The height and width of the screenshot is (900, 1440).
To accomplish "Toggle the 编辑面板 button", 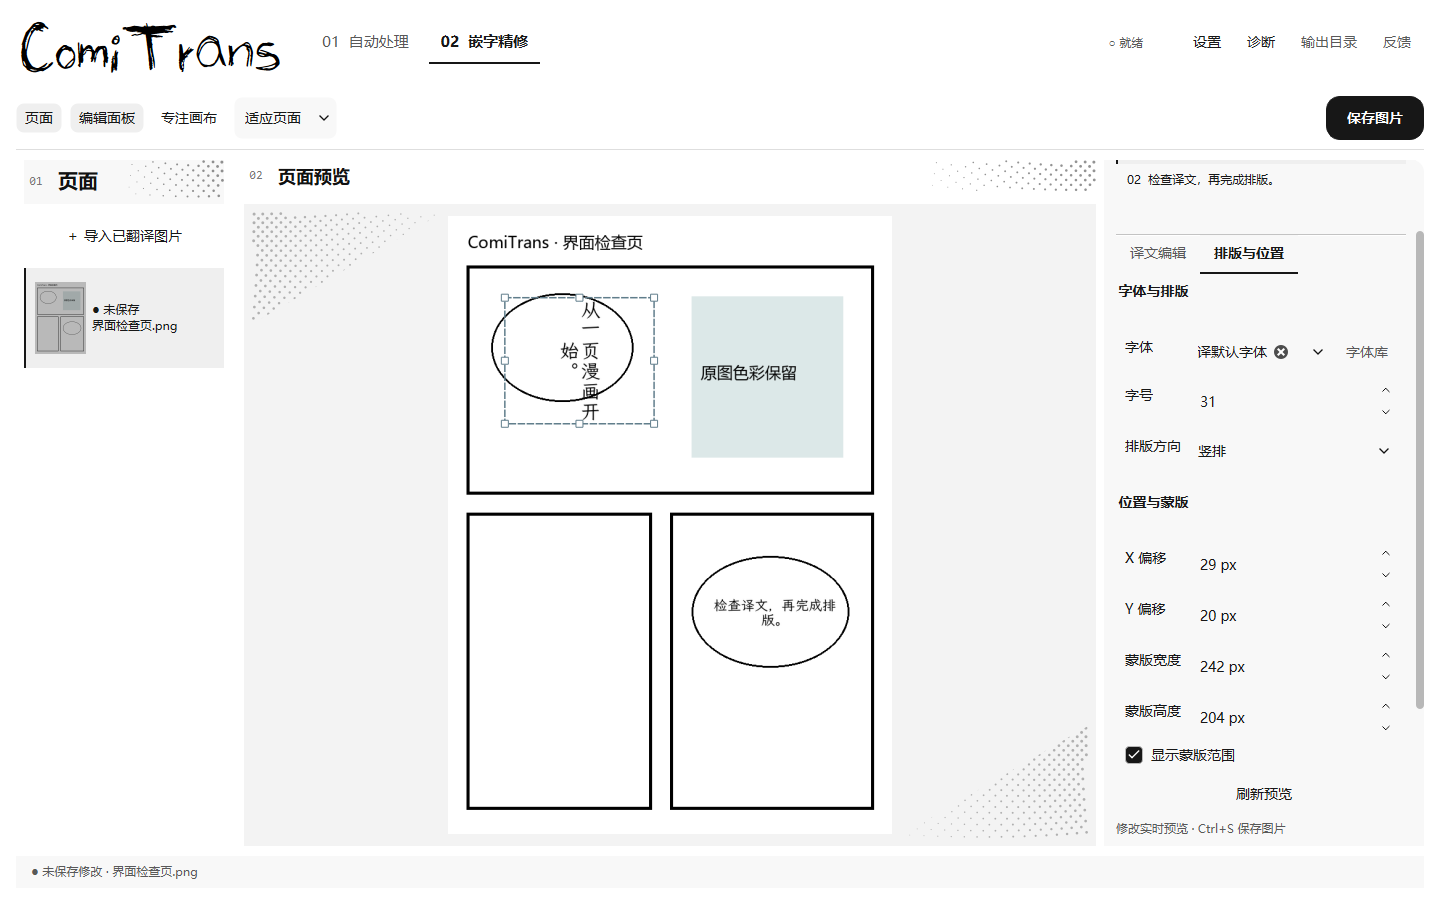I will coord(107,118).
